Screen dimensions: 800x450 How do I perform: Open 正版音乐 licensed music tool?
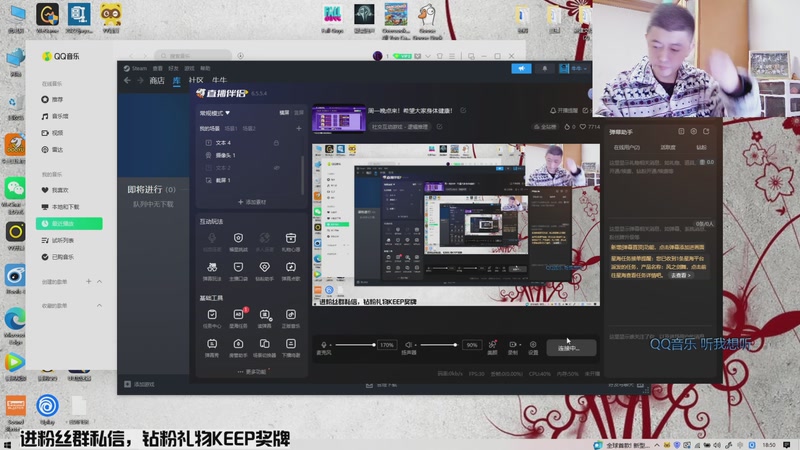pos(291,318)
